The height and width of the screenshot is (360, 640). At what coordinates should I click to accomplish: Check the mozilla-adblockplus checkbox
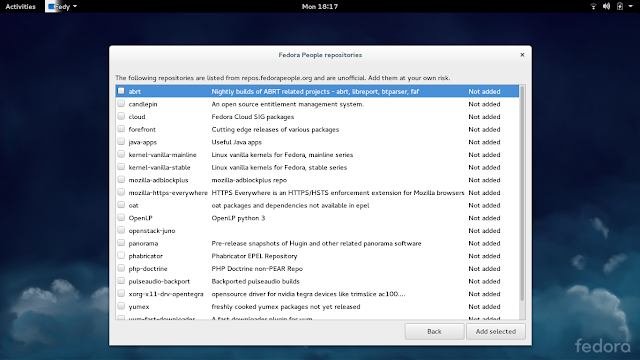pyautogui.click(x=121, y=180)
